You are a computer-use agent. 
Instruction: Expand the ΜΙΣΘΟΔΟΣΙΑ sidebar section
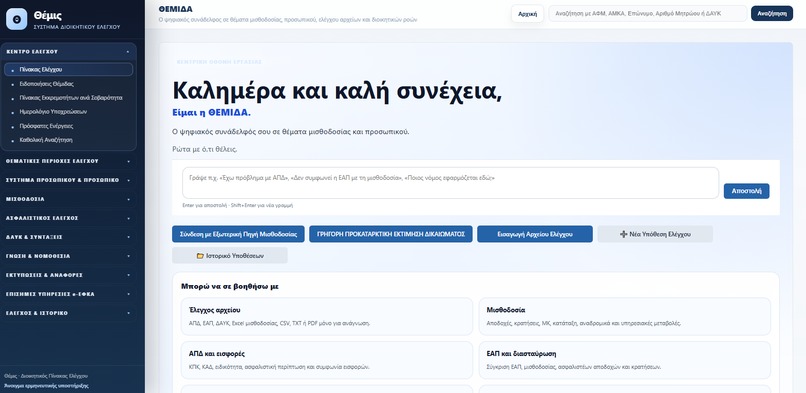click(x=69, y=199)
